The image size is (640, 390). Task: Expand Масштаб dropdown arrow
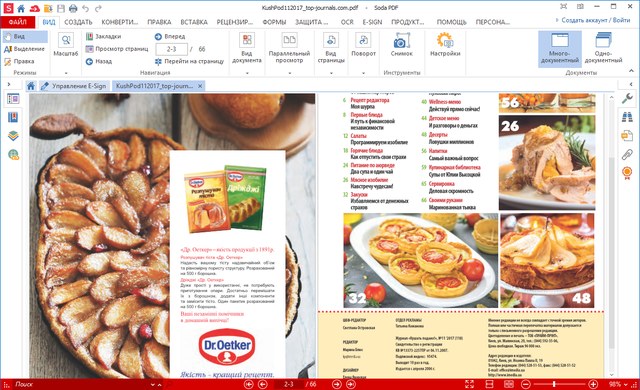66,73
